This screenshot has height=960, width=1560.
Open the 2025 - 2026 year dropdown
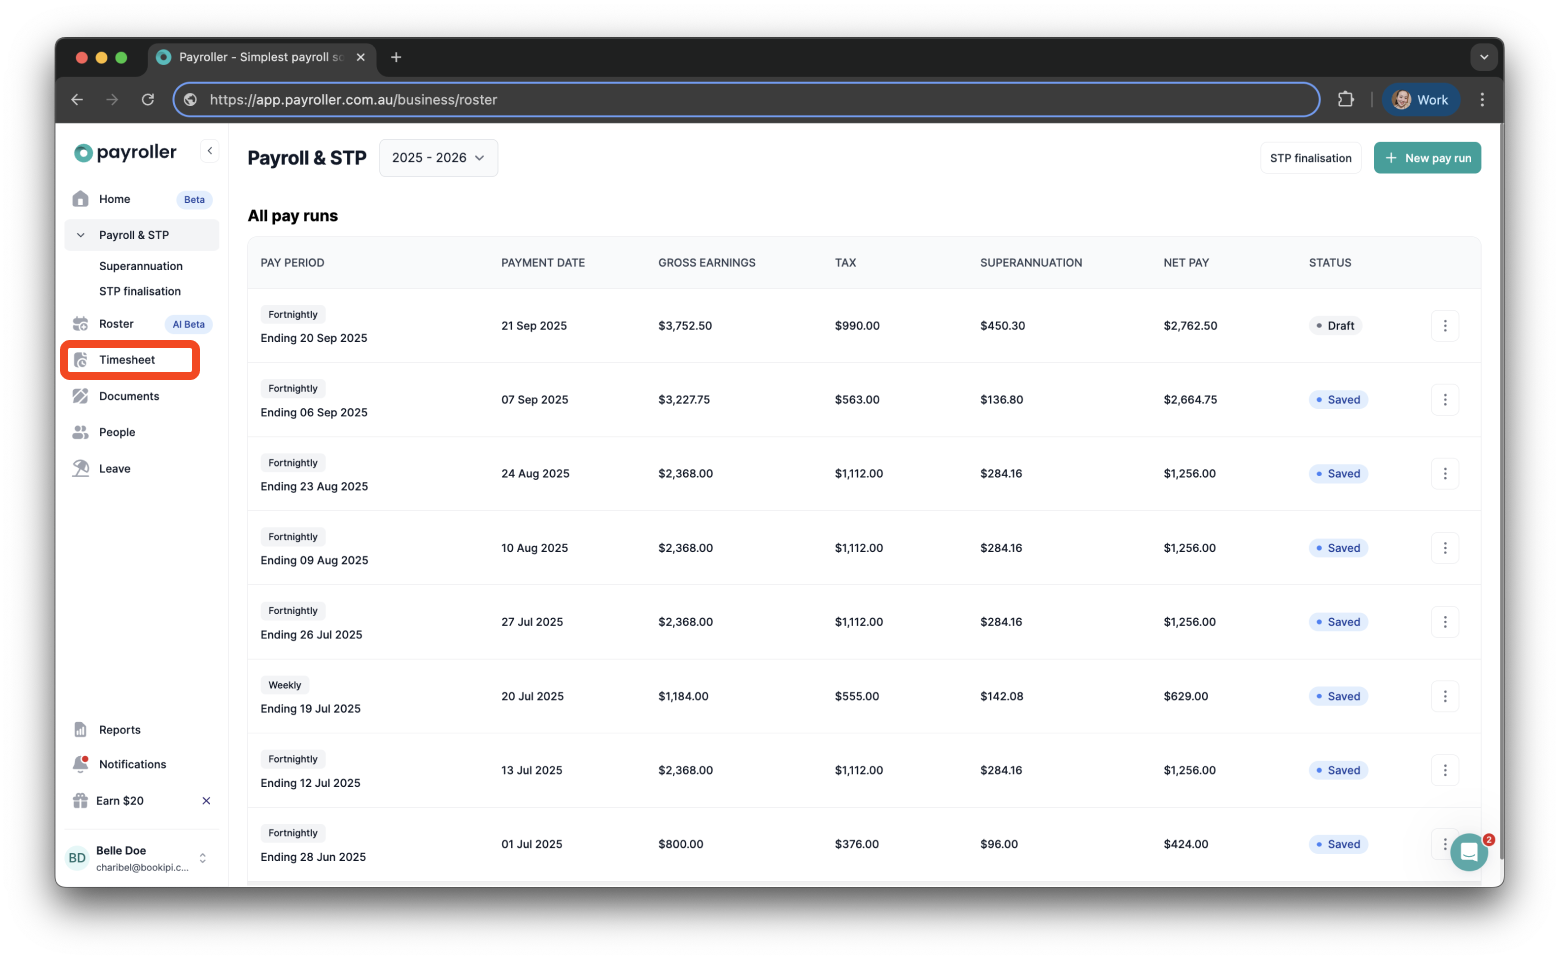[x=438, y=157]
